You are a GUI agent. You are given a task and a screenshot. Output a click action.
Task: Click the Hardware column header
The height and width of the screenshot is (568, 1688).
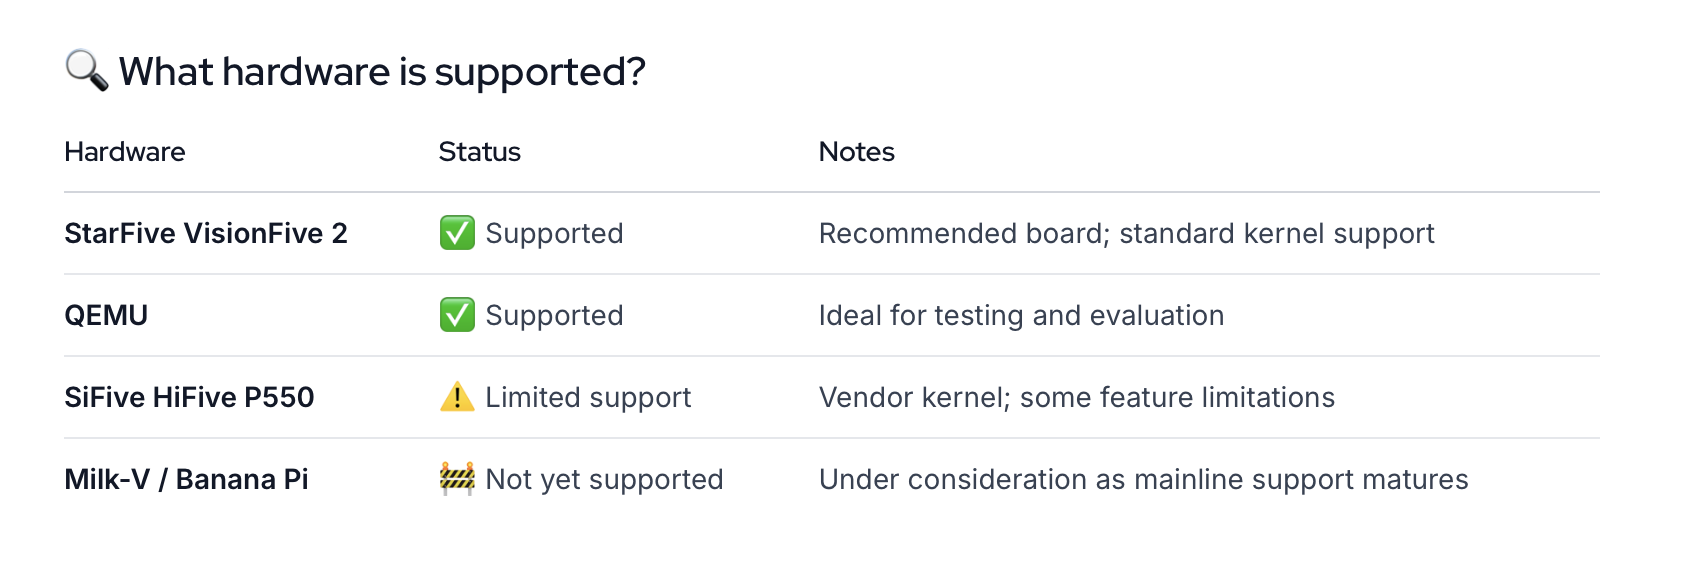[x=125, y=152]
